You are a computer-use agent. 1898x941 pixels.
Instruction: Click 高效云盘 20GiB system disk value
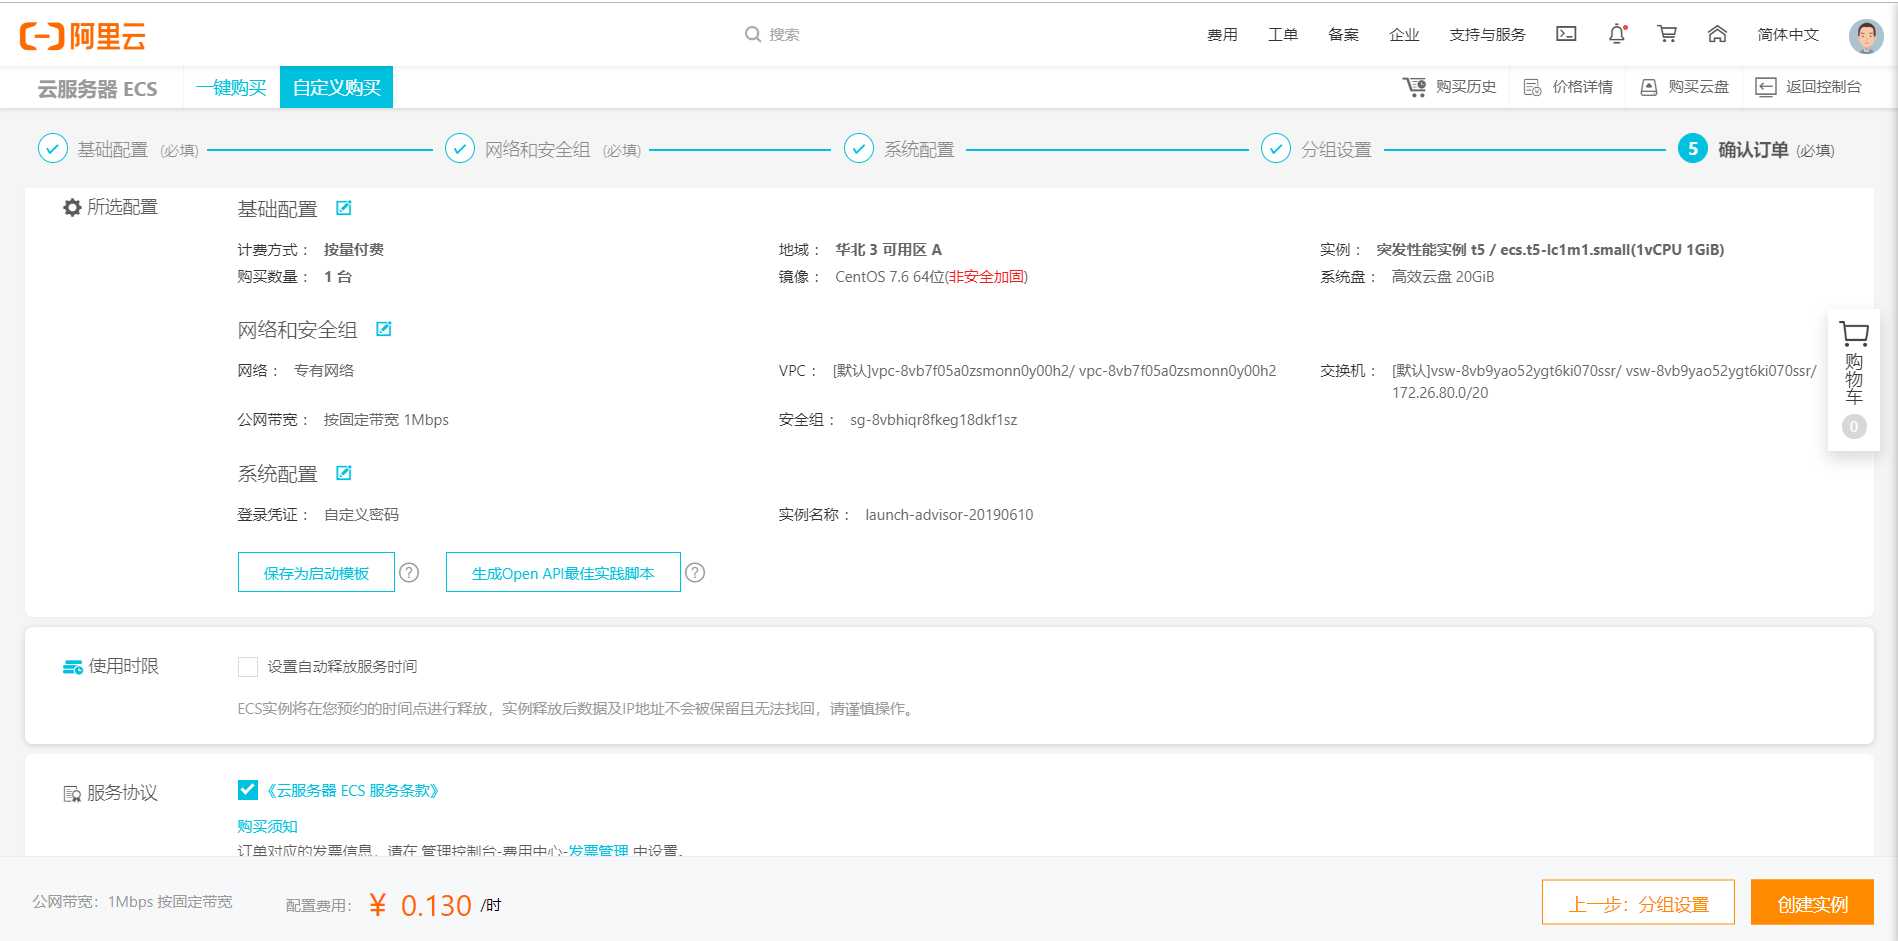1443,276
